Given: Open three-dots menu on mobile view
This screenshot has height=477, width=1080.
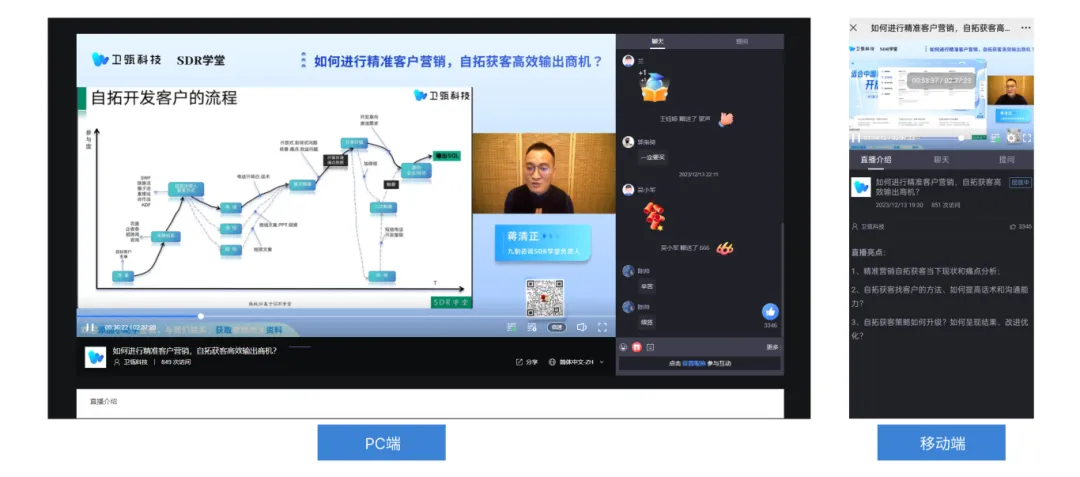Looking at the screenshot, I should pos(1026,28).
